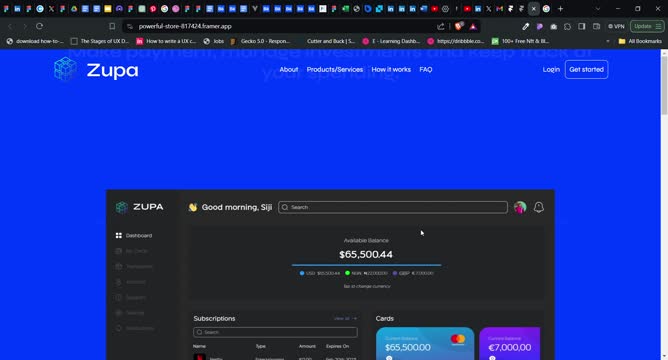Open the share icon in the address bar

tap(441, 26)
